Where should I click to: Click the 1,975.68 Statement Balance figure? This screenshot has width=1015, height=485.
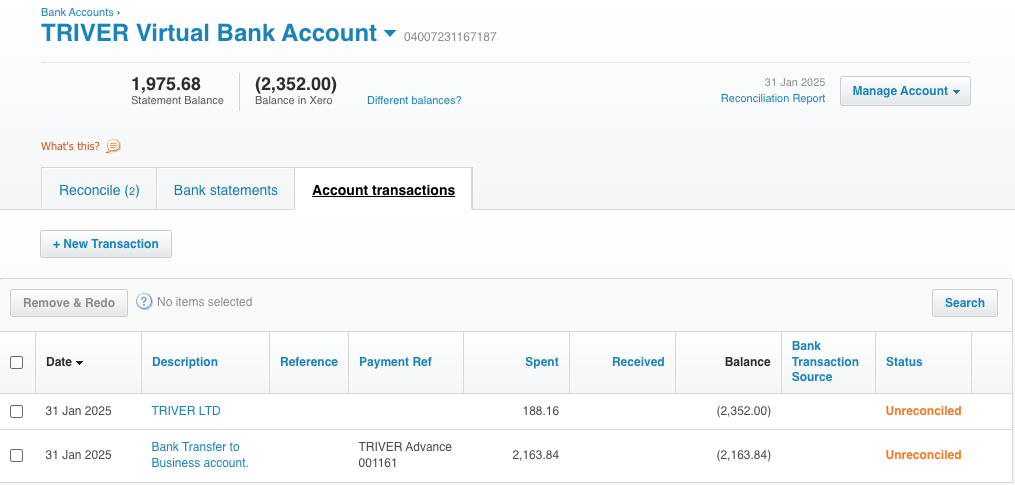click(166, 84)
